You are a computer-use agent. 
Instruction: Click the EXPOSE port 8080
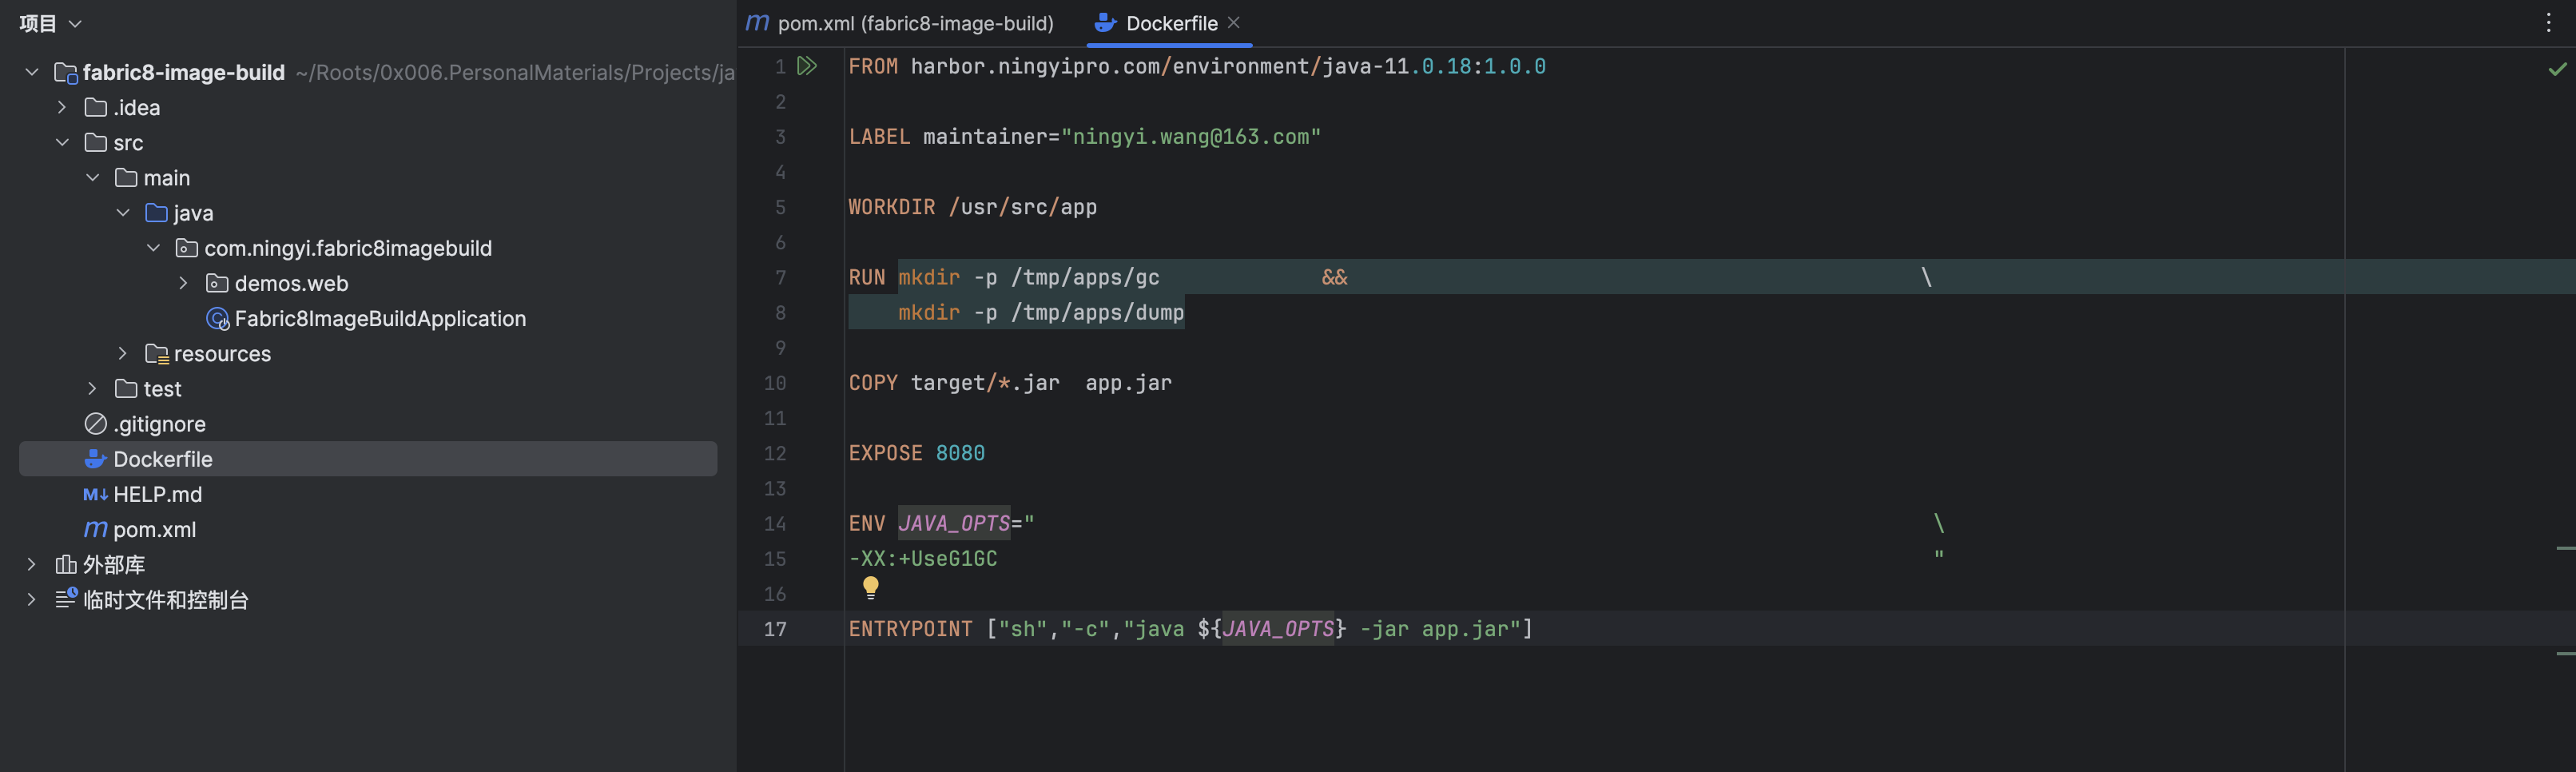[x=960, y=453]
